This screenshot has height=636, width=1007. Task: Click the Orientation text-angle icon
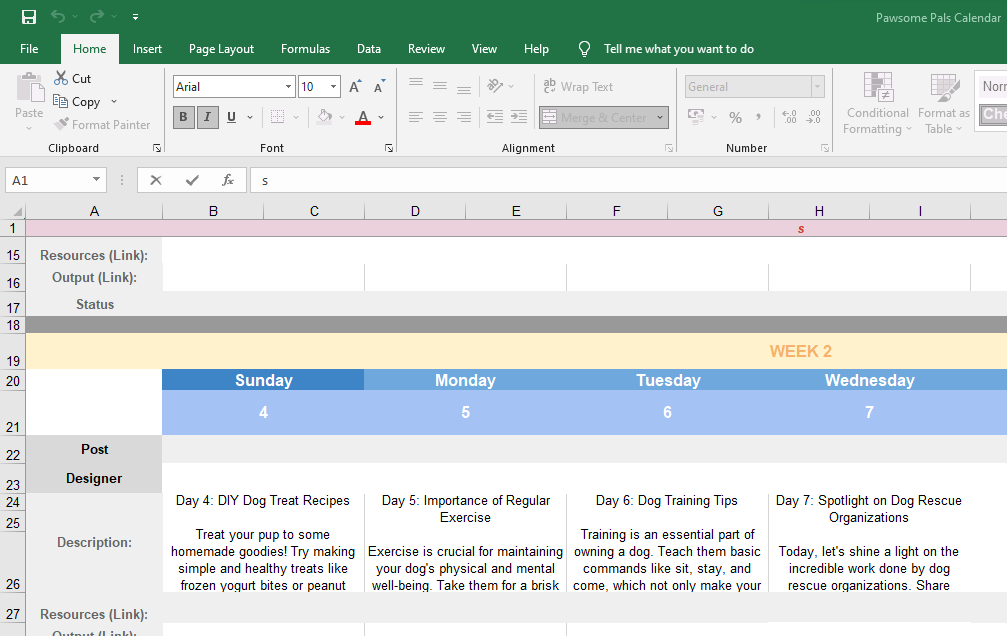pos(495,85)
